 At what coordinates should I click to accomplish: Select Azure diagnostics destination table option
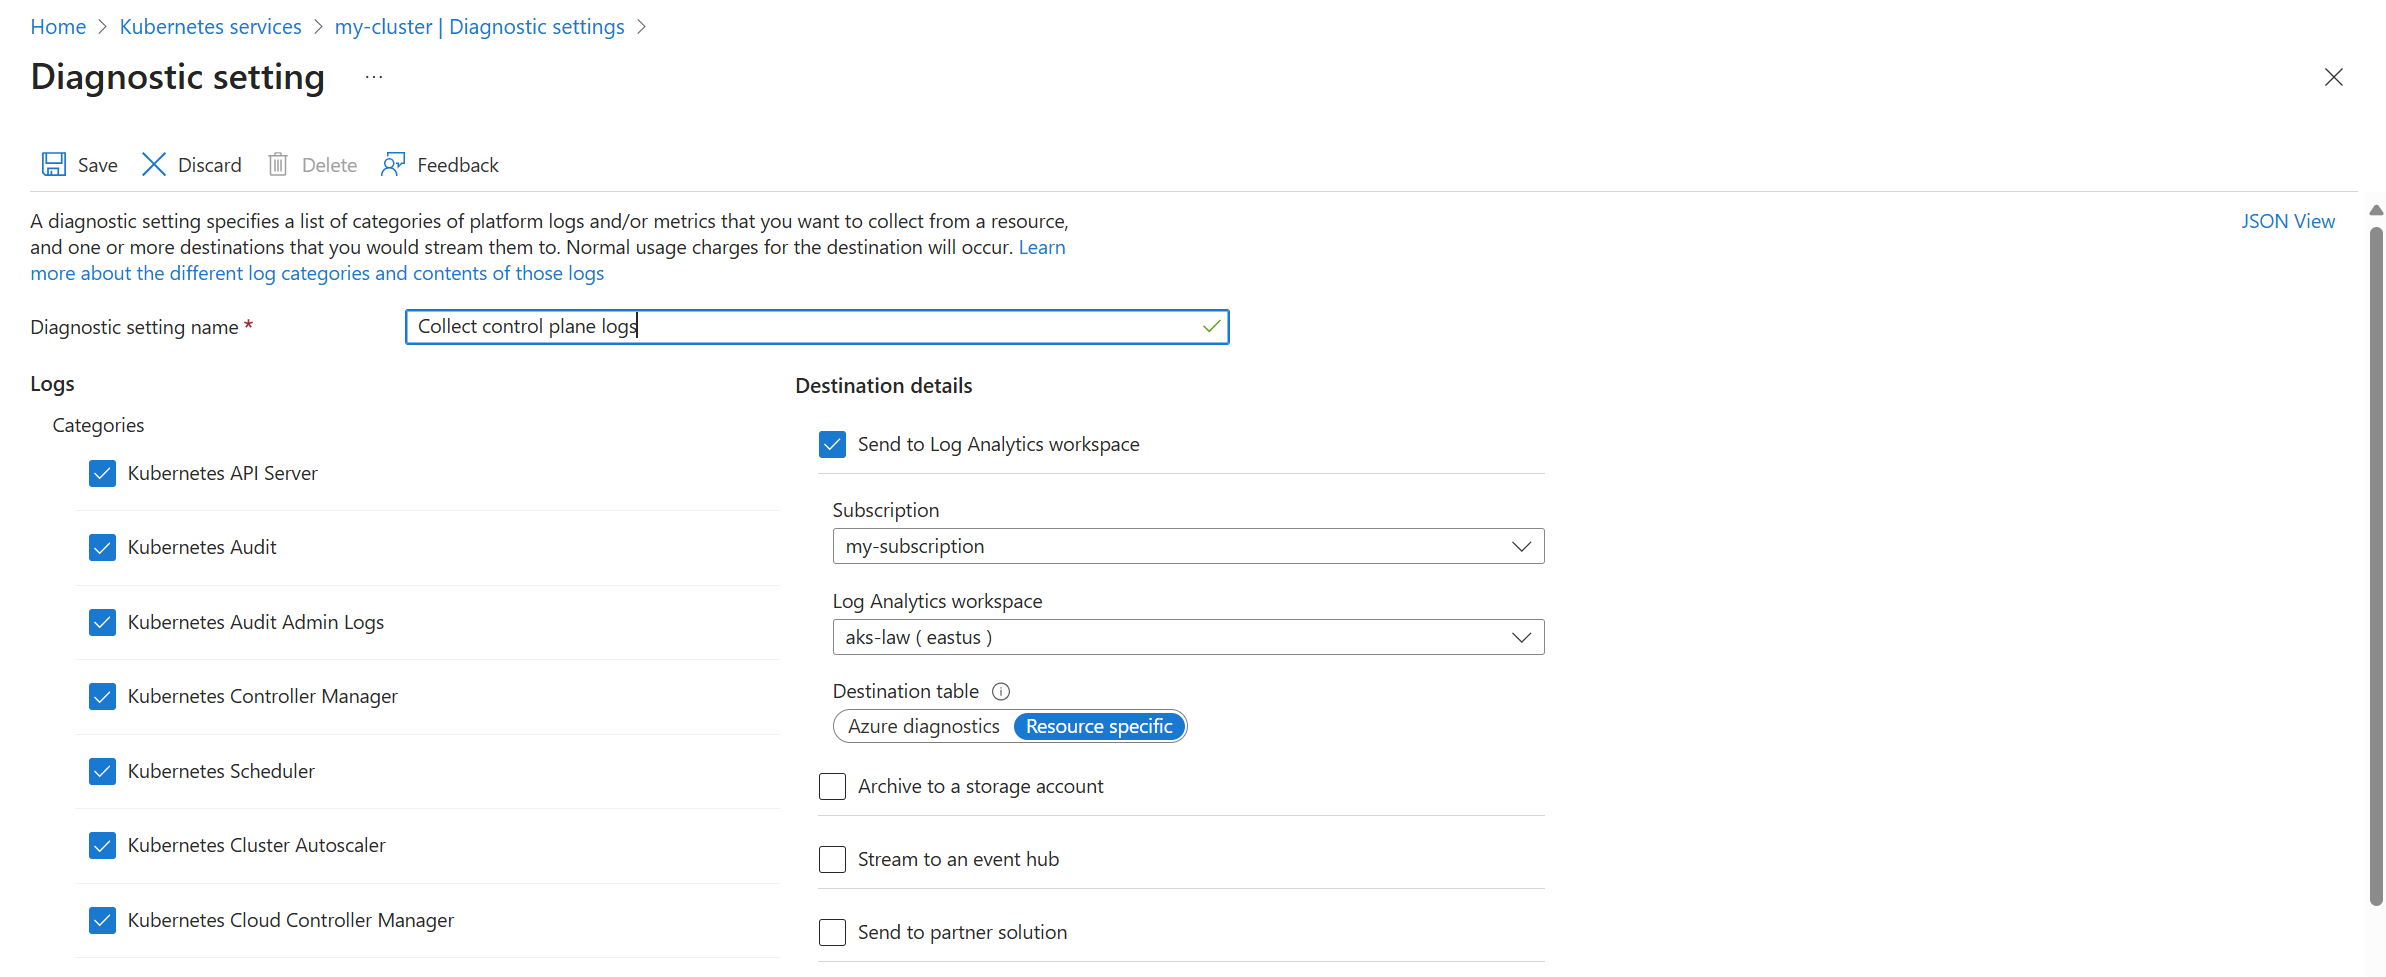tap(923, 727)
